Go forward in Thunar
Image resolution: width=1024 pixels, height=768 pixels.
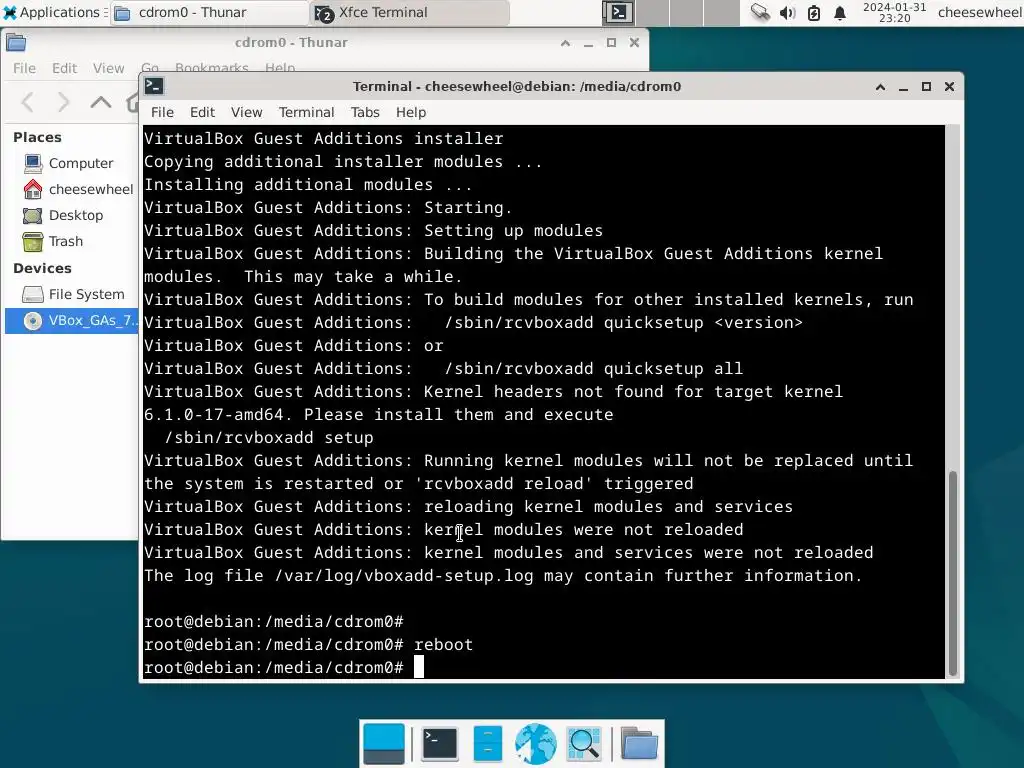tap(63, 103)
